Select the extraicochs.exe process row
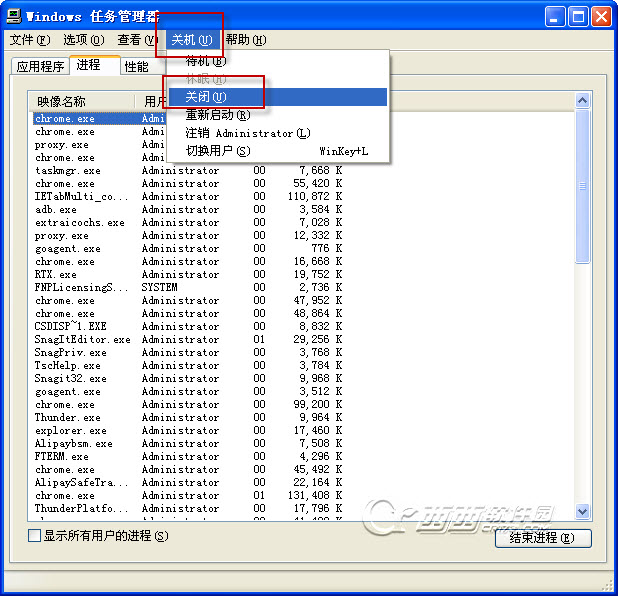The height and width of the screenshot is (596, 618). pos(188,222)
